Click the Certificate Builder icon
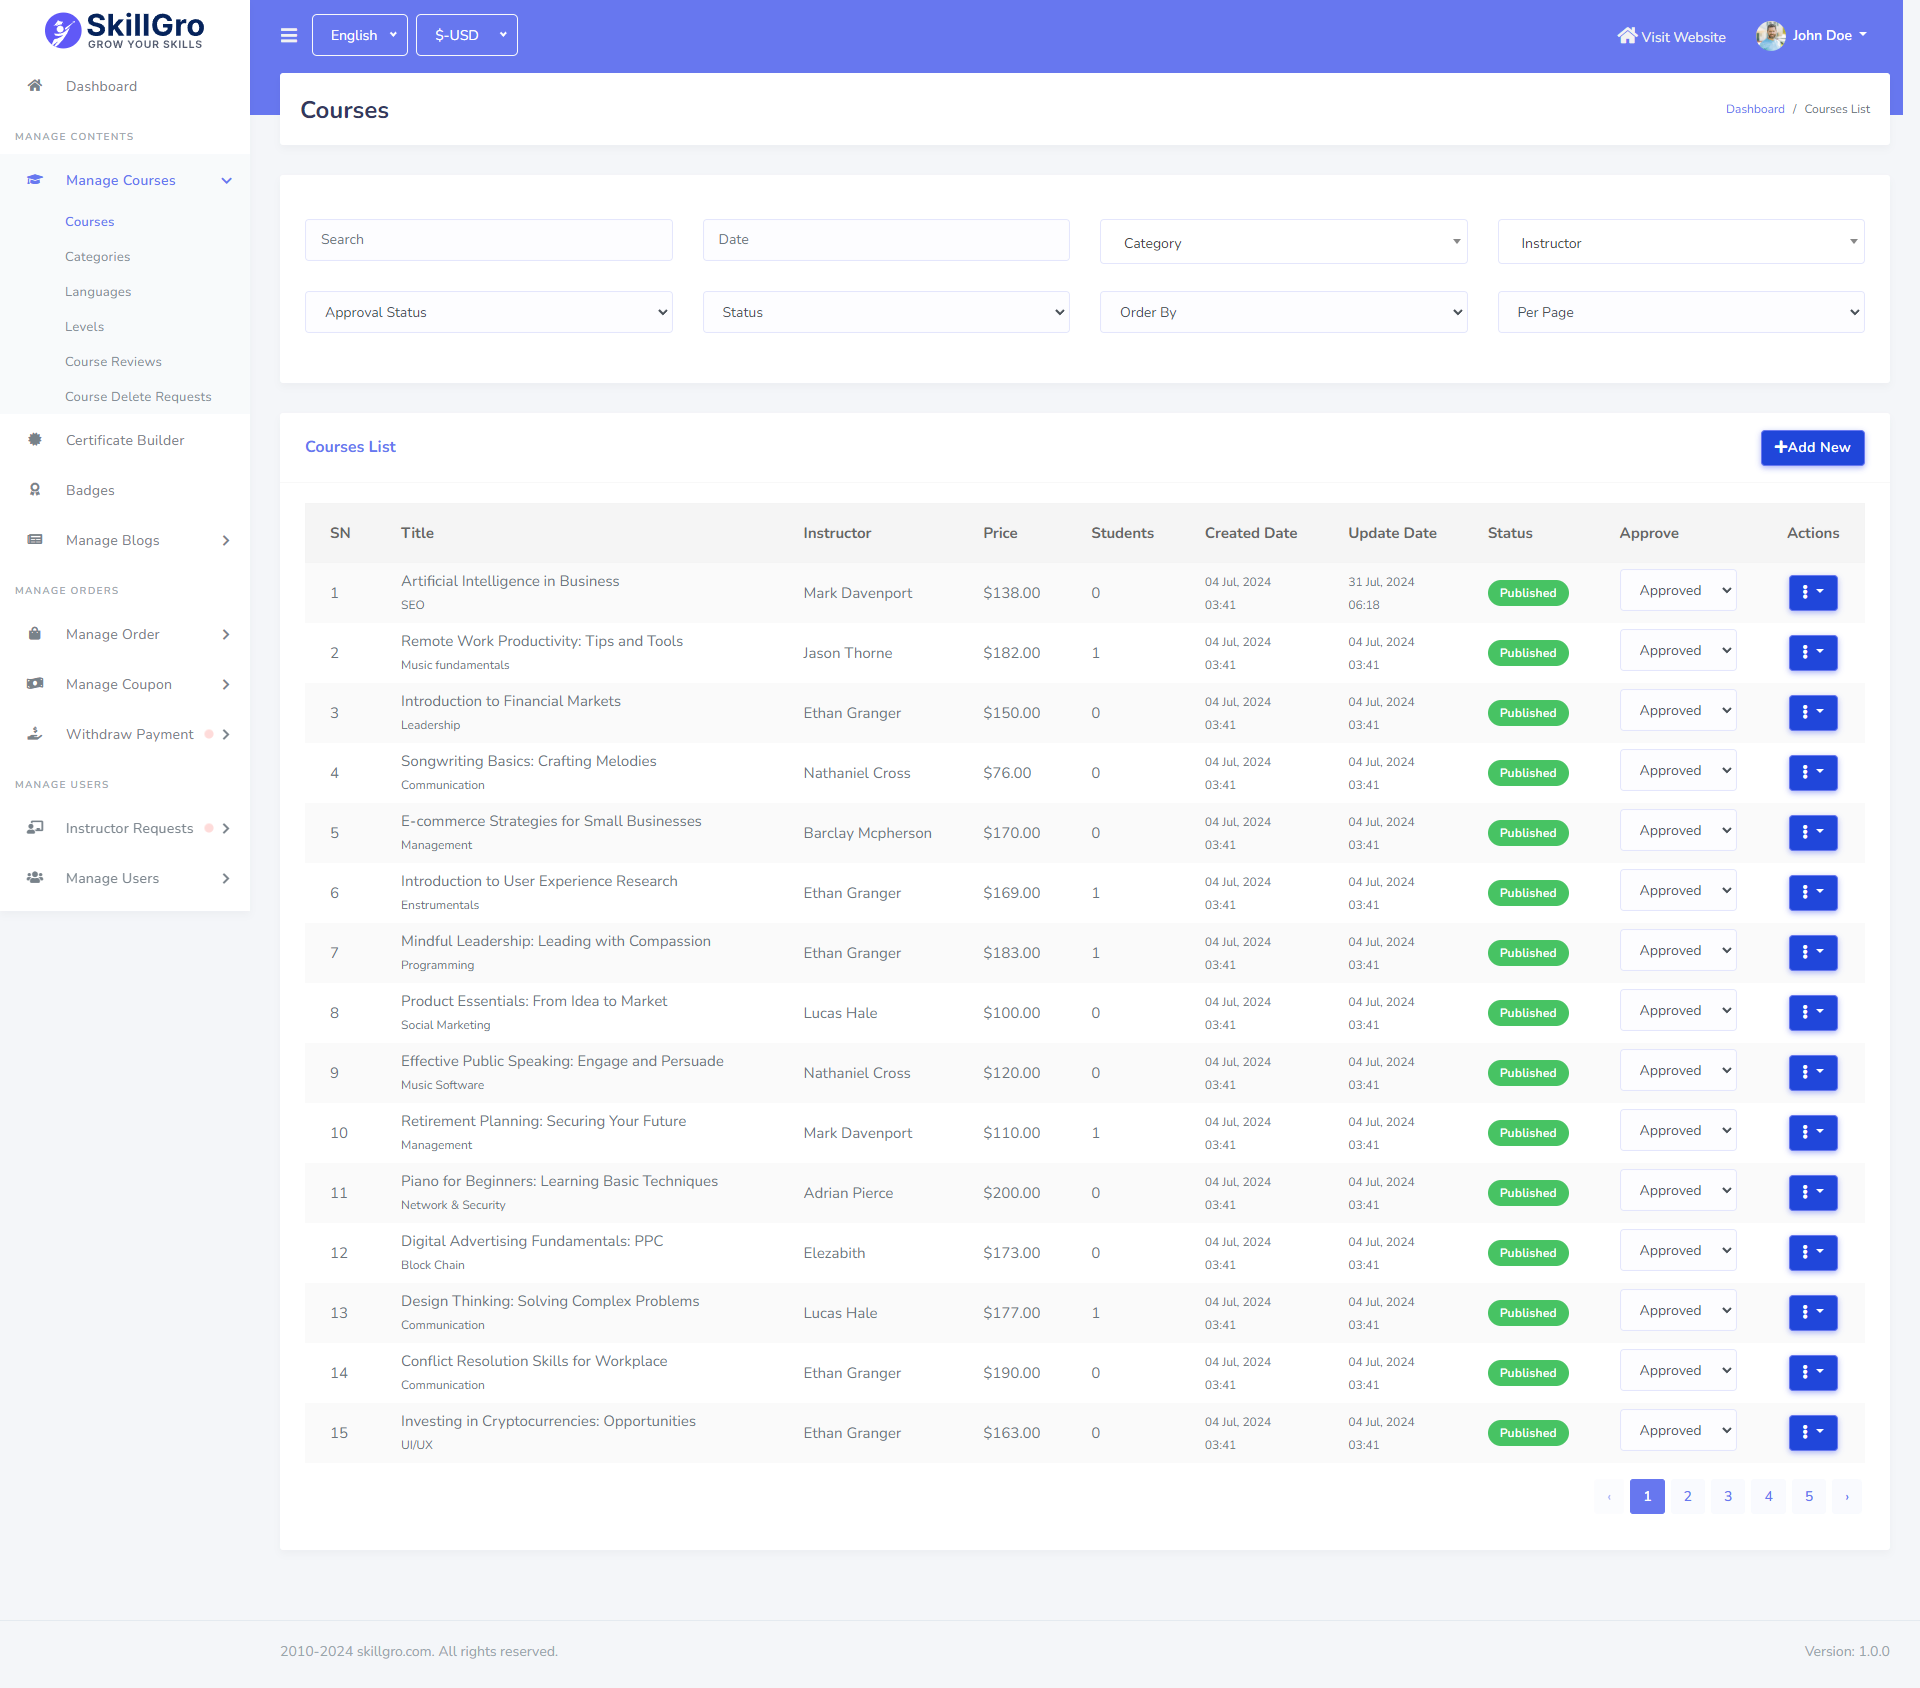 pyautogui.click(x=35, y=440)
